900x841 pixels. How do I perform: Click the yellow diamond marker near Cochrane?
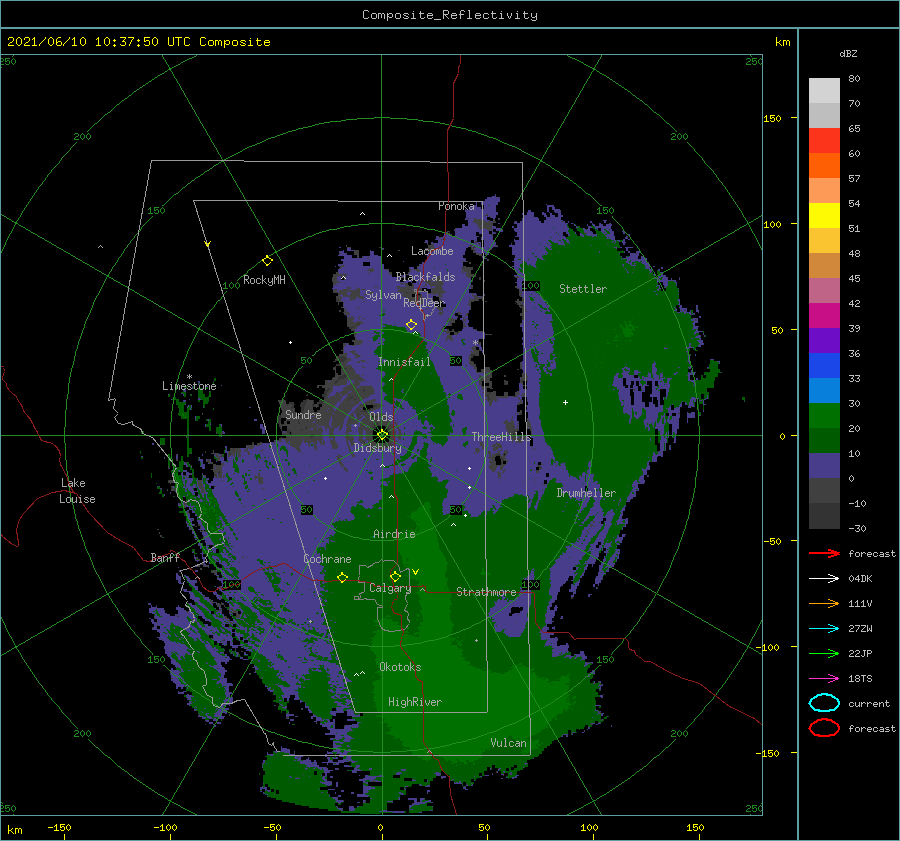342,577
